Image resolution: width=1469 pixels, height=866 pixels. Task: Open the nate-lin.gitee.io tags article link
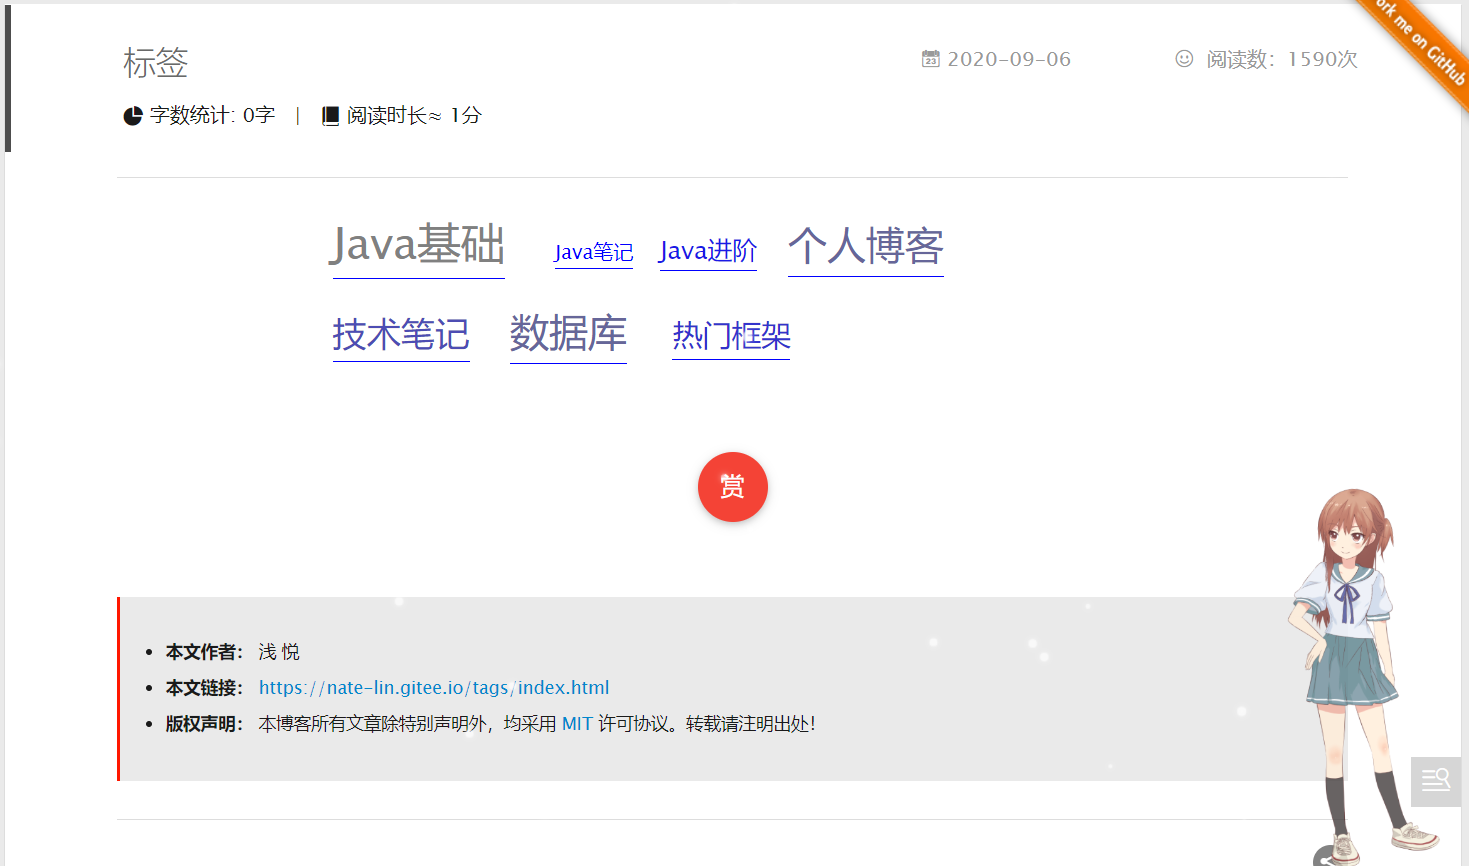(x=433, y=688)
